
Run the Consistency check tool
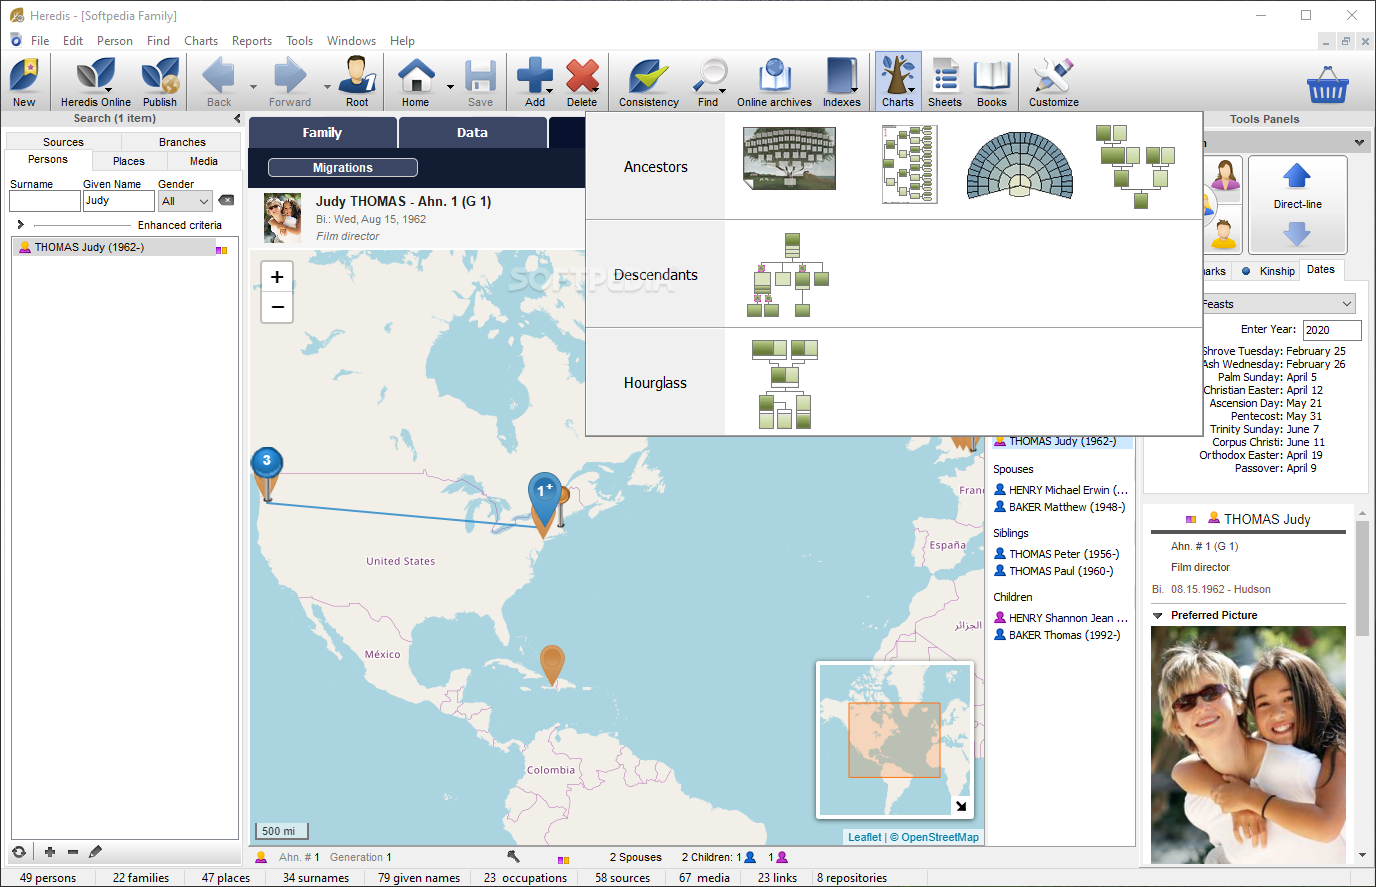point(648,82)
